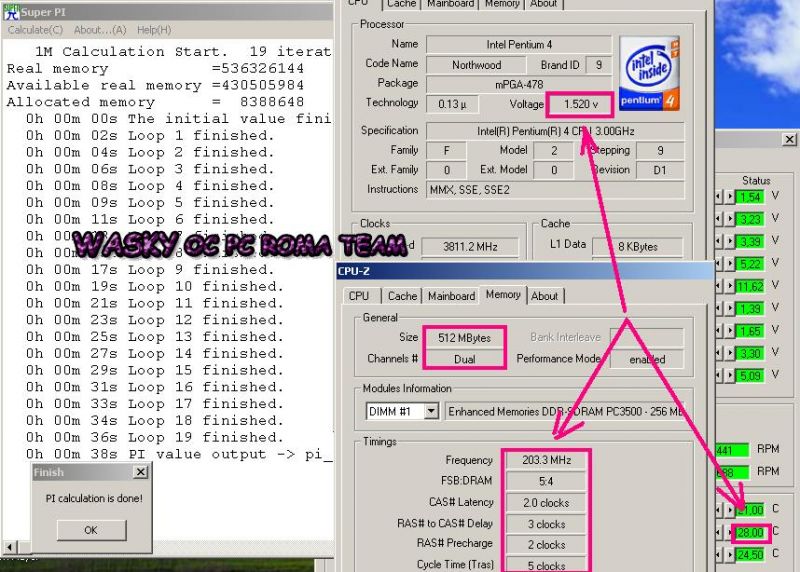This screenshot has height=572, width=800.
Task: Click OK in the Finish dialog
Action: click(91, 530)
